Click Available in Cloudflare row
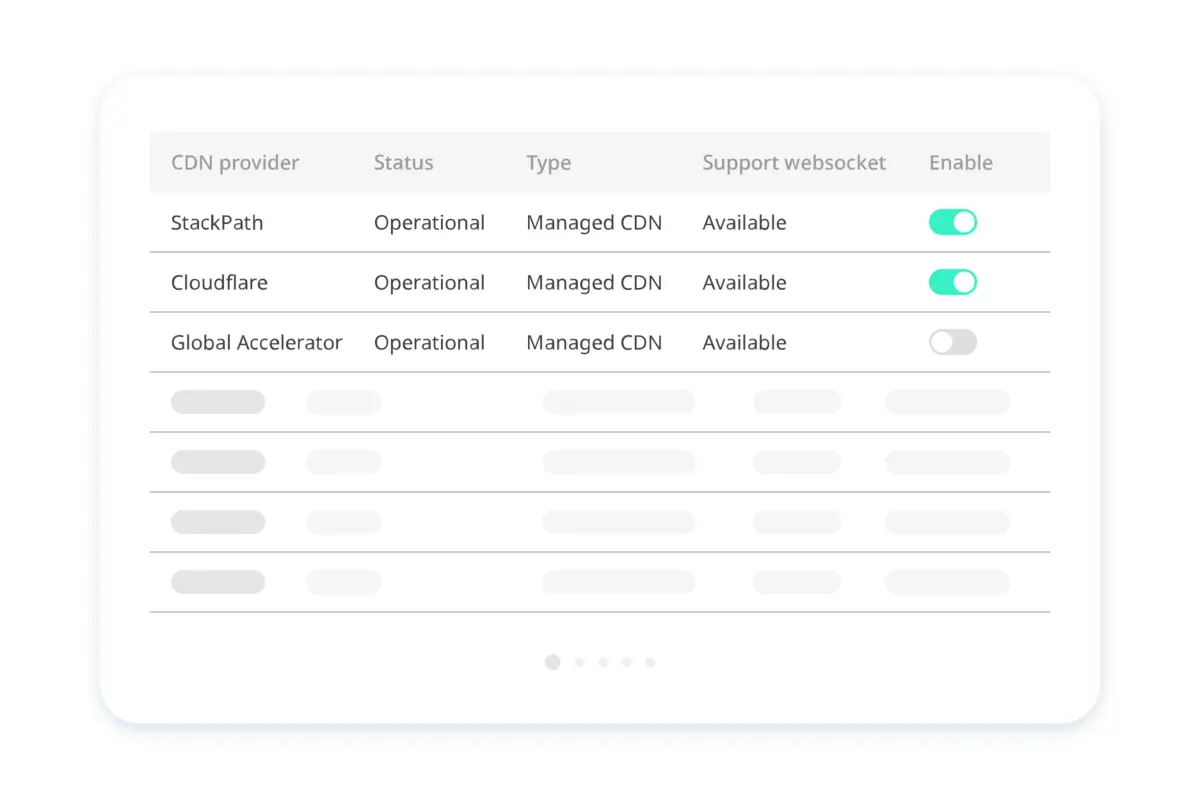The image size is (1200, 800). coord(744,282)
